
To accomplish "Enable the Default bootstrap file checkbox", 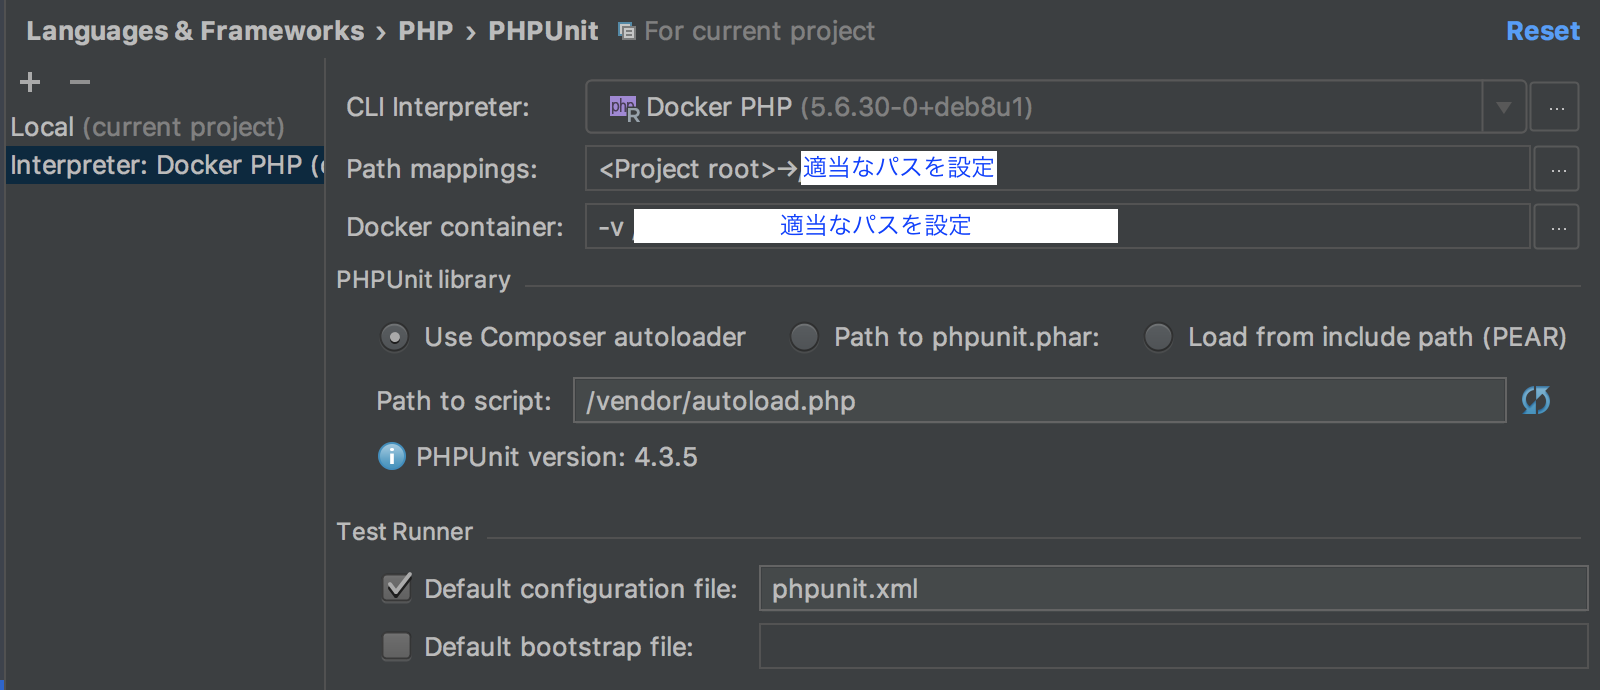I will pyautogui.click(x=396, y=646).
